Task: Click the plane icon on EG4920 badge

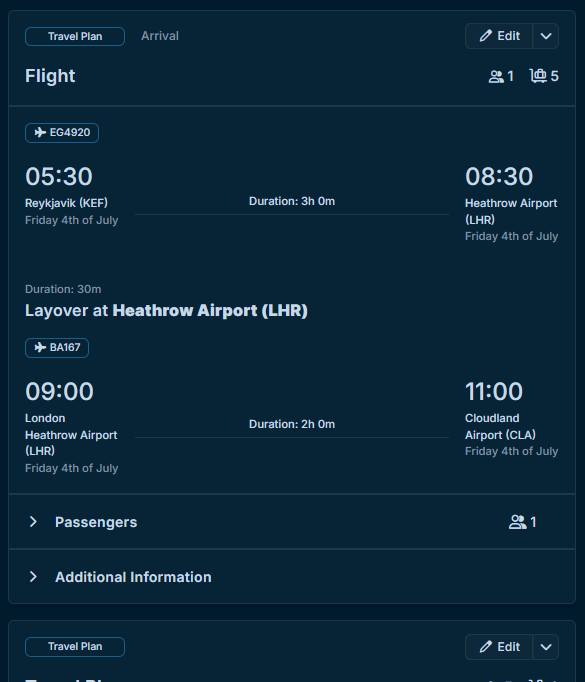Action: tap(40, 132)
